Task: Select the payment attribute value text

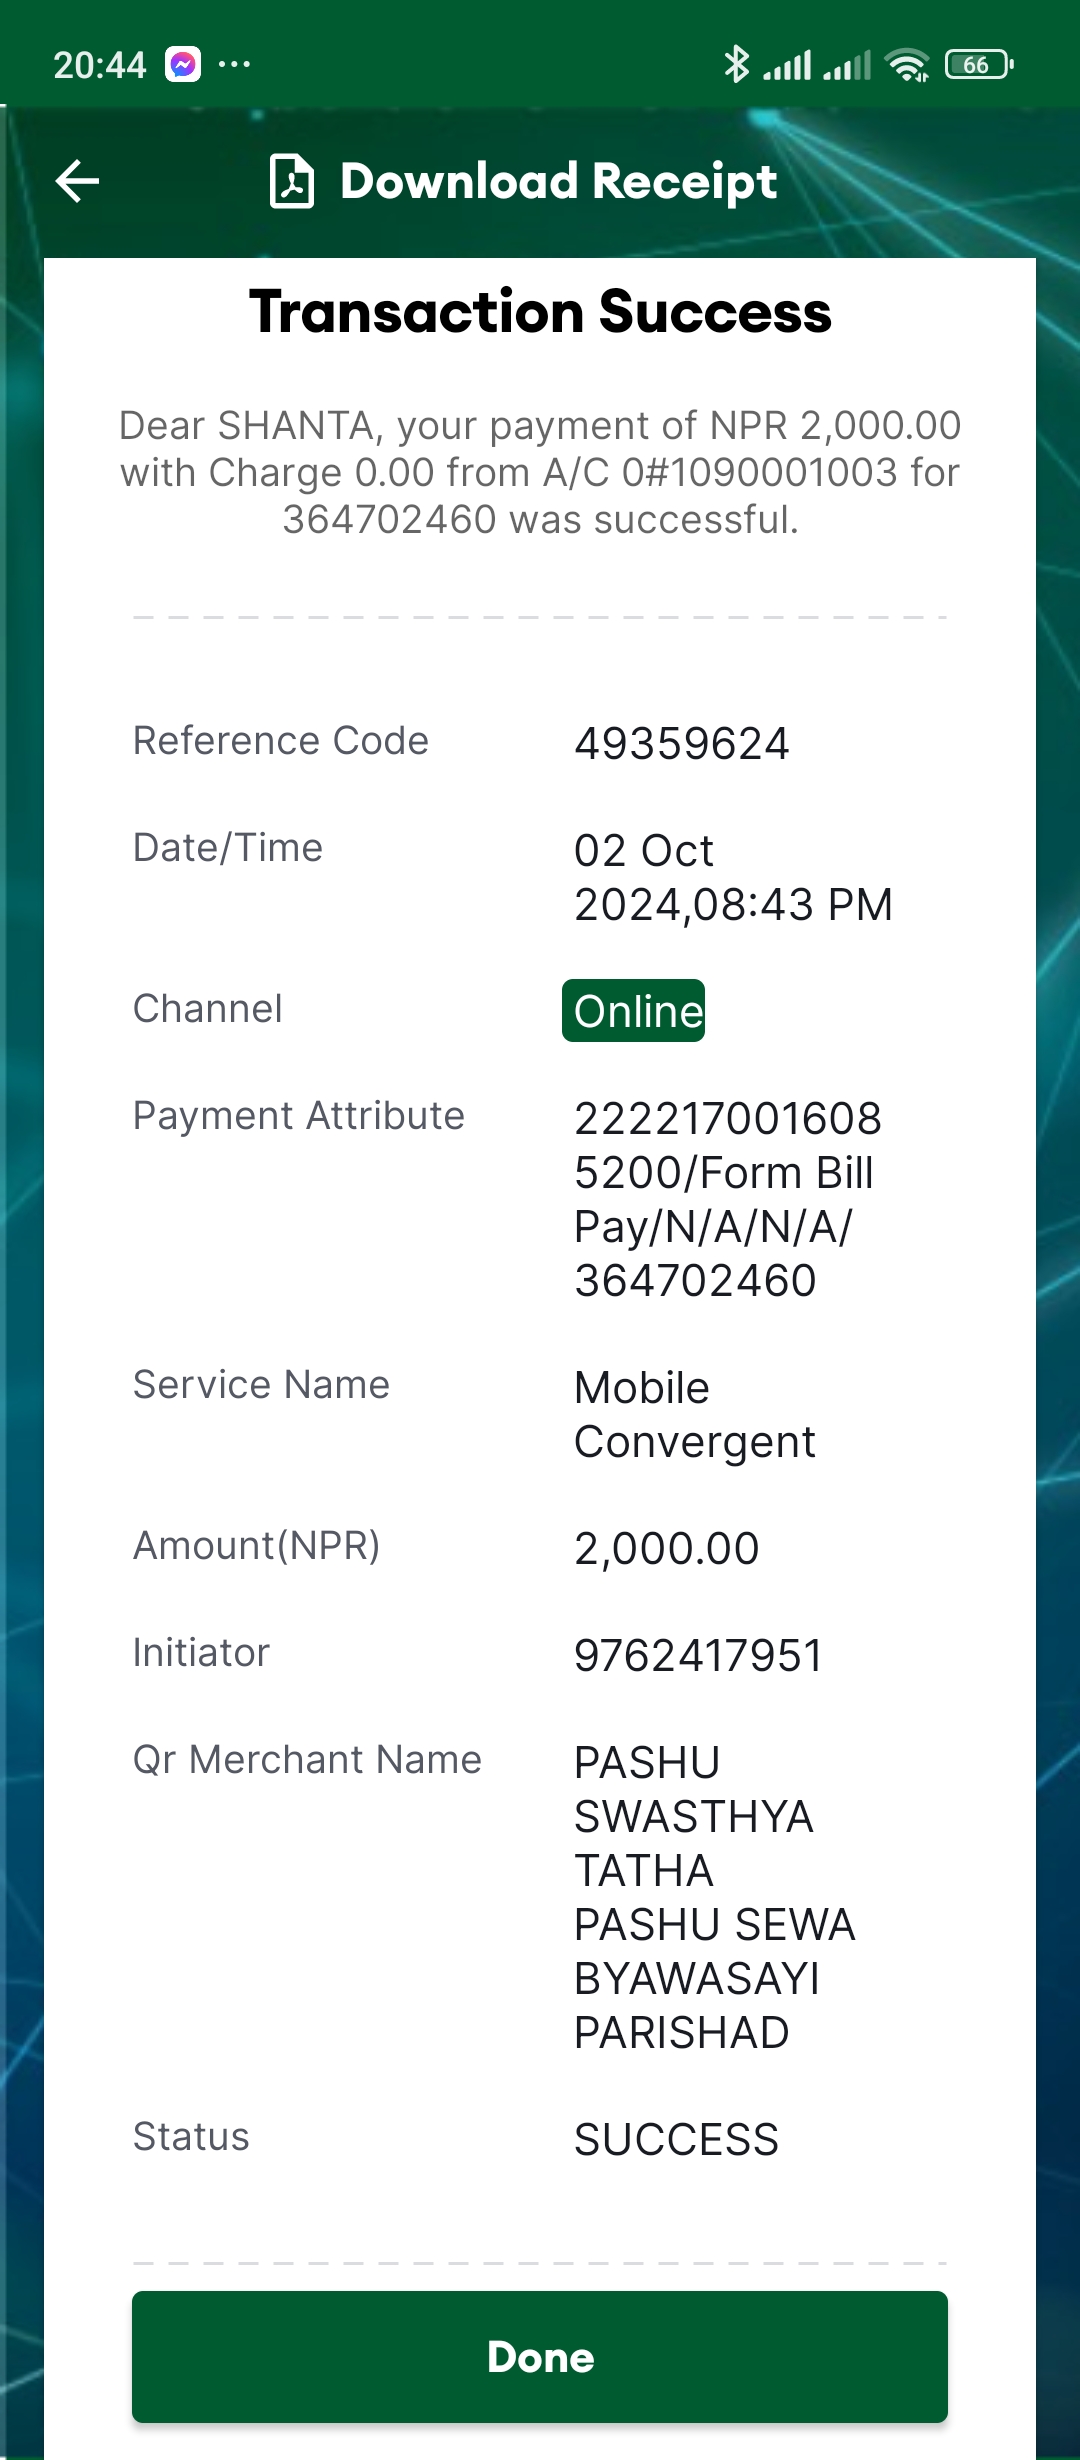Action: pyautogui.click(x=727, y=1199)
